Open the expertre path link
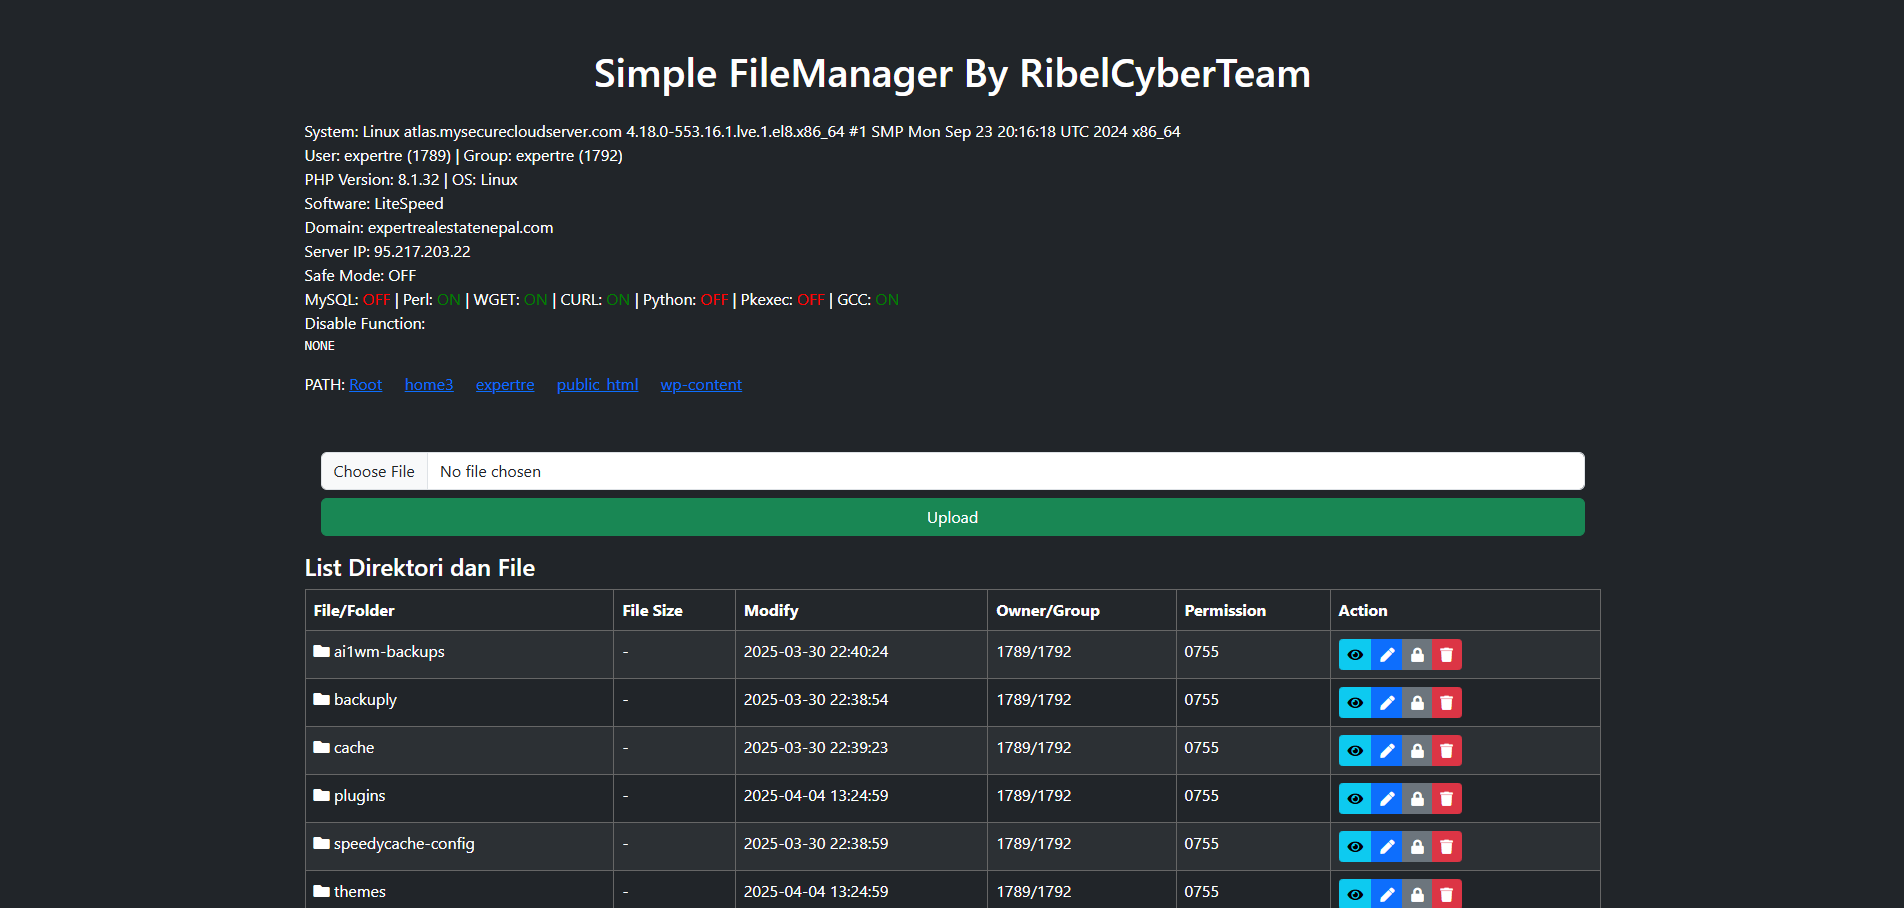The image size is (1904, 908). (504, 385)
